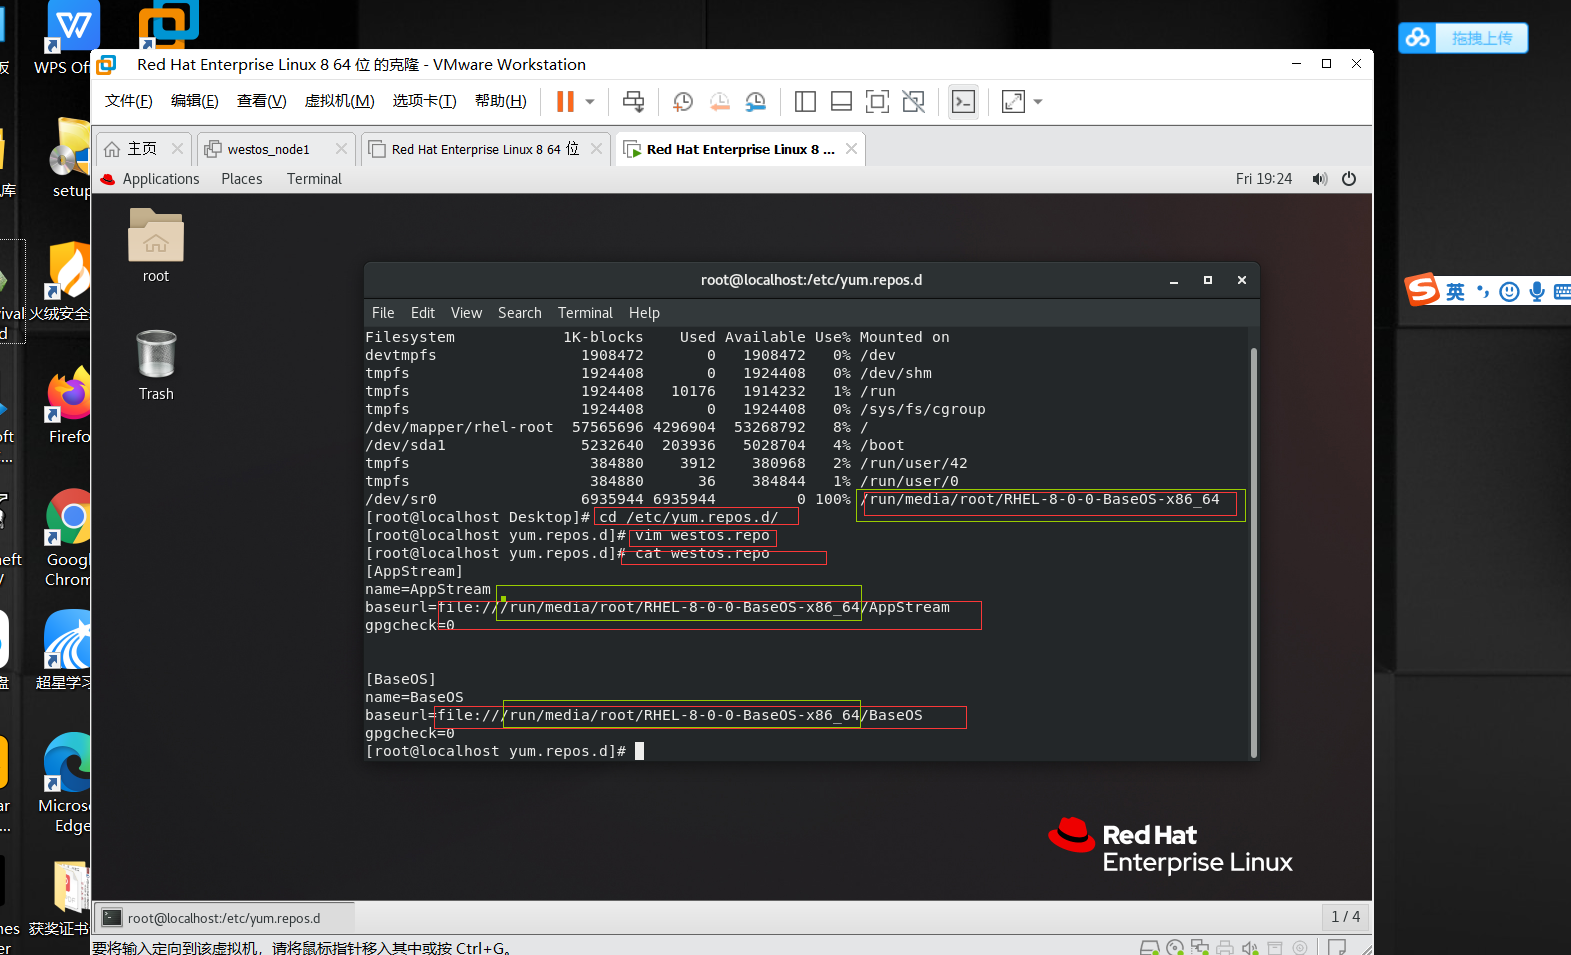Open the terminal Edit menu

click(x=423, y=313)
